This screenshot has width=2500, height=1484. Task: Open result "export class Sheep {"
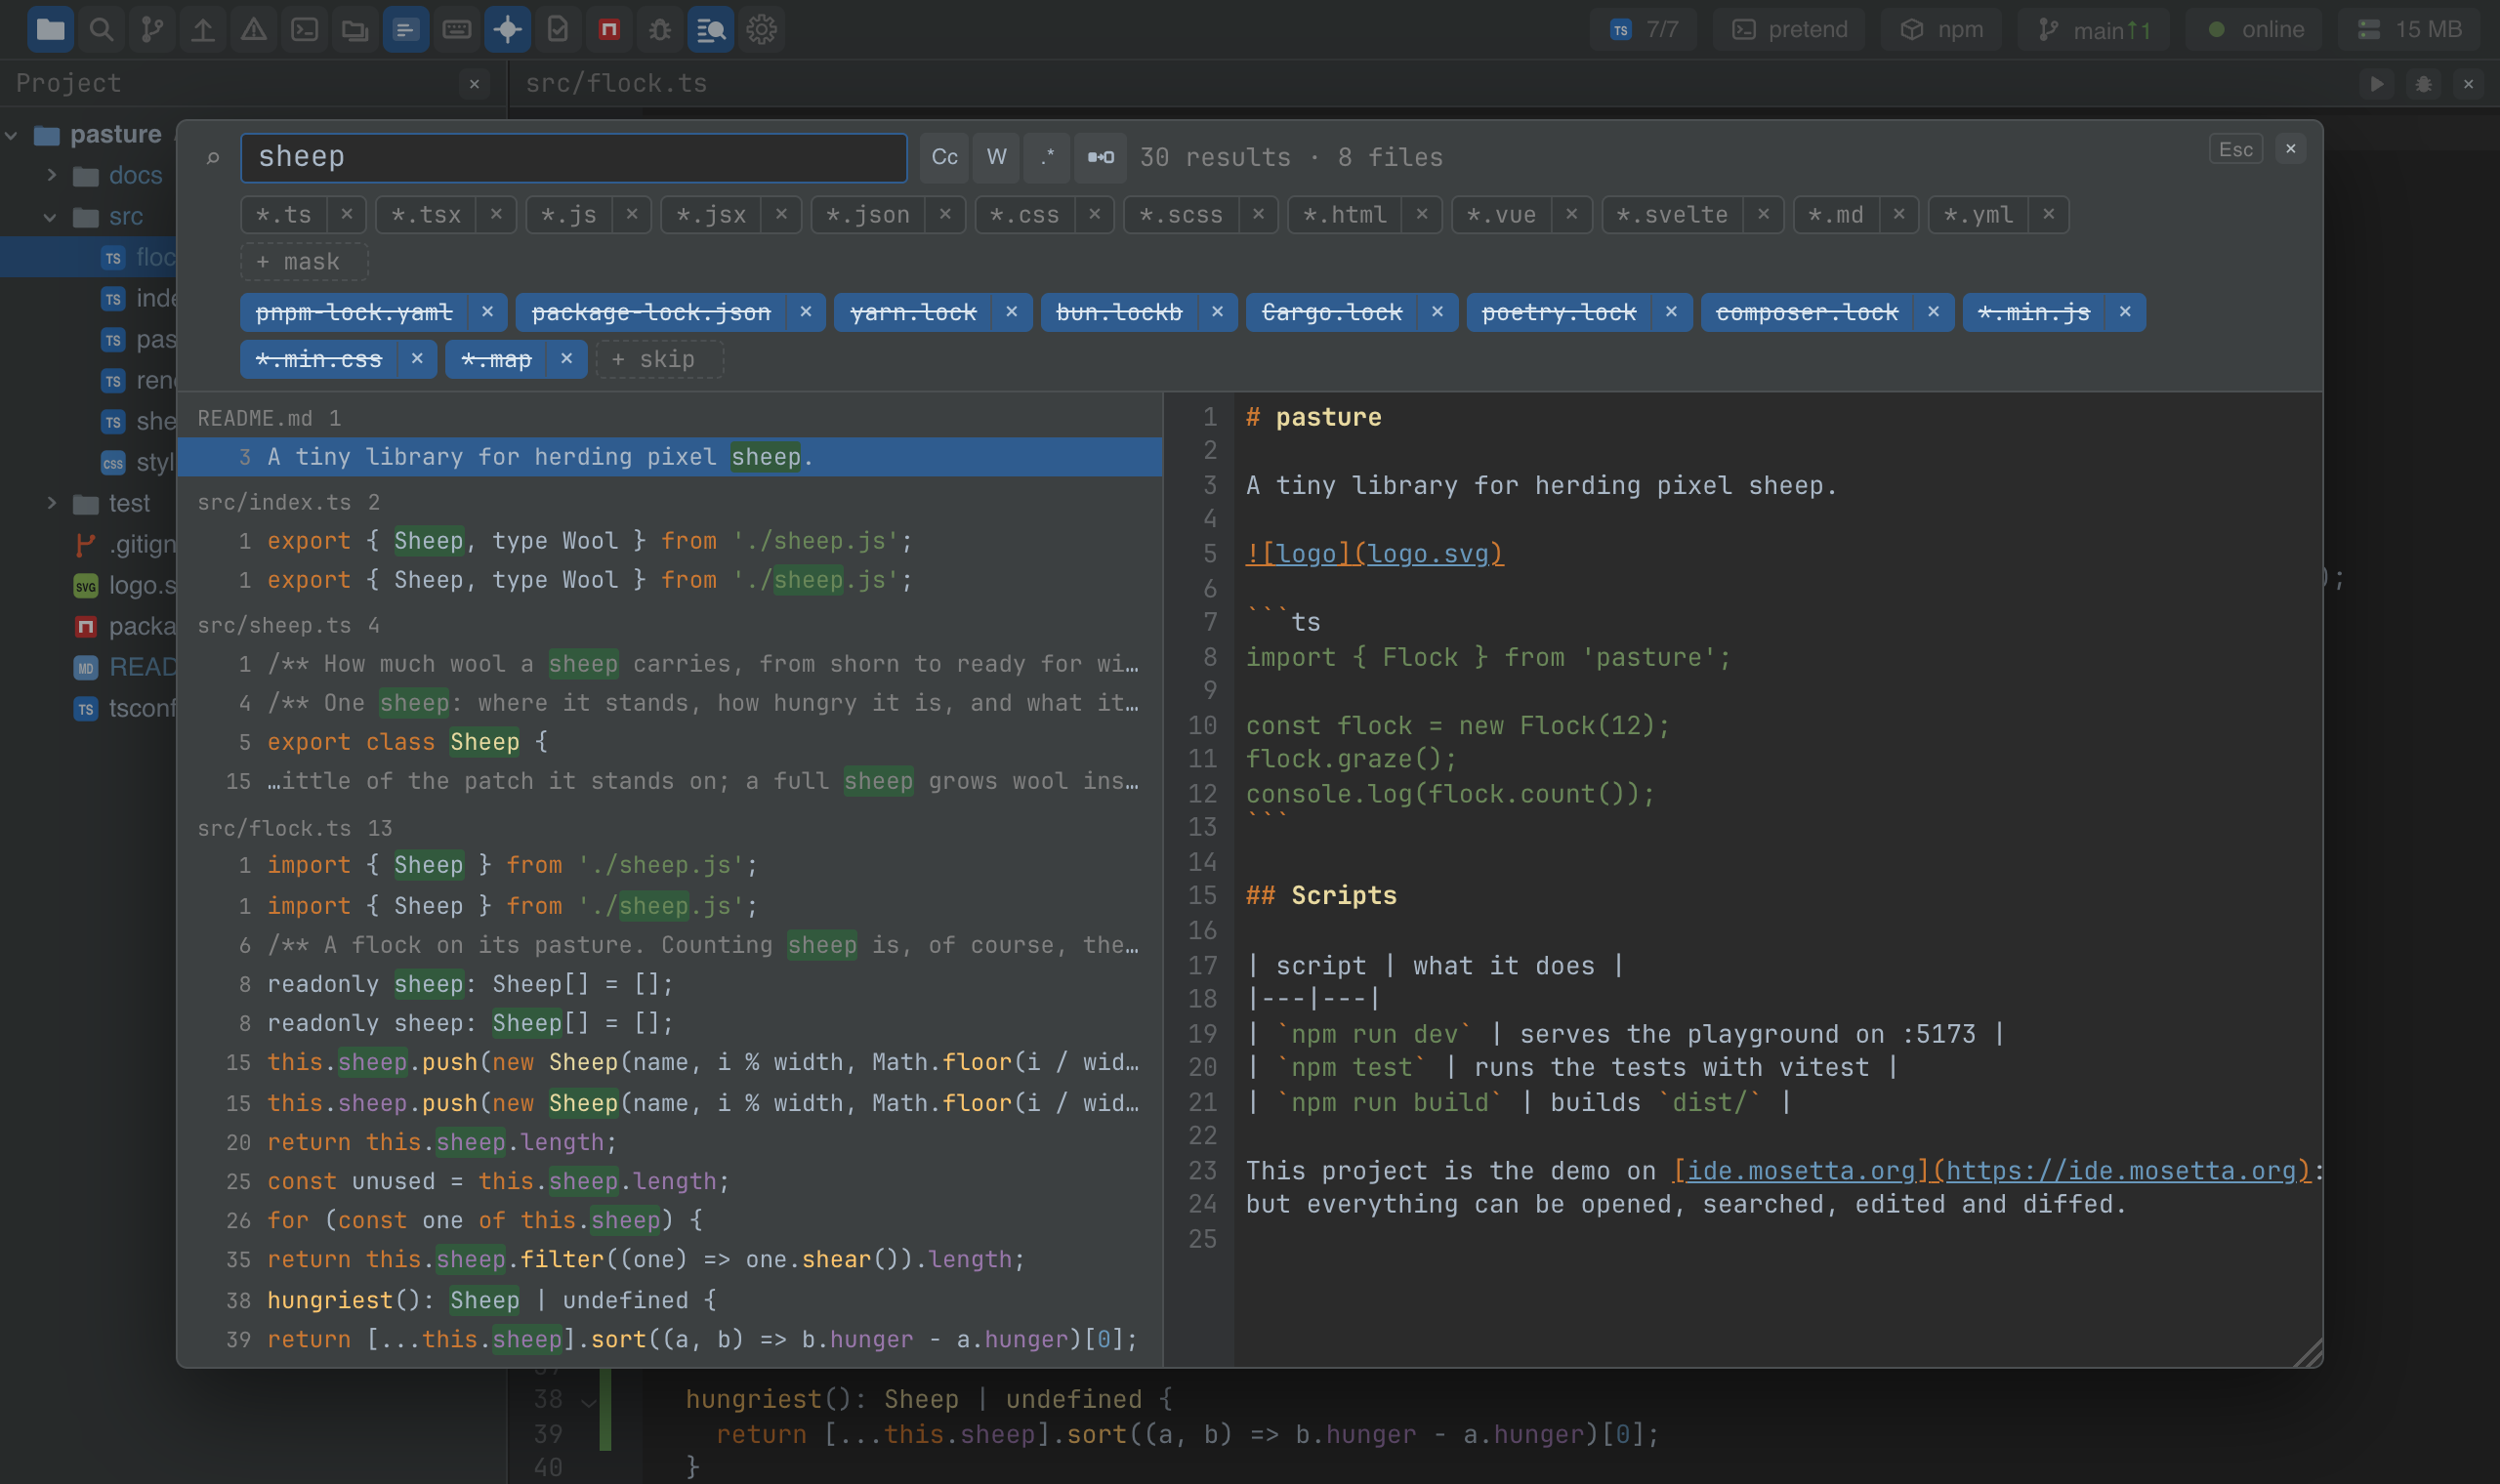pos(670,742)
